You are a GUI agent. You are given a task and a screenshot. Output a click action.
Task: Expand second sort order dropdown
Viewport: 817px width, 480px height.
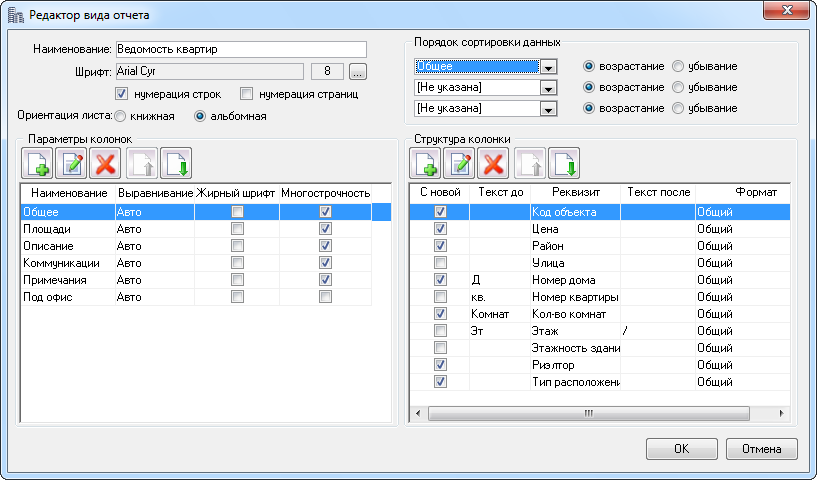(547, 88)
